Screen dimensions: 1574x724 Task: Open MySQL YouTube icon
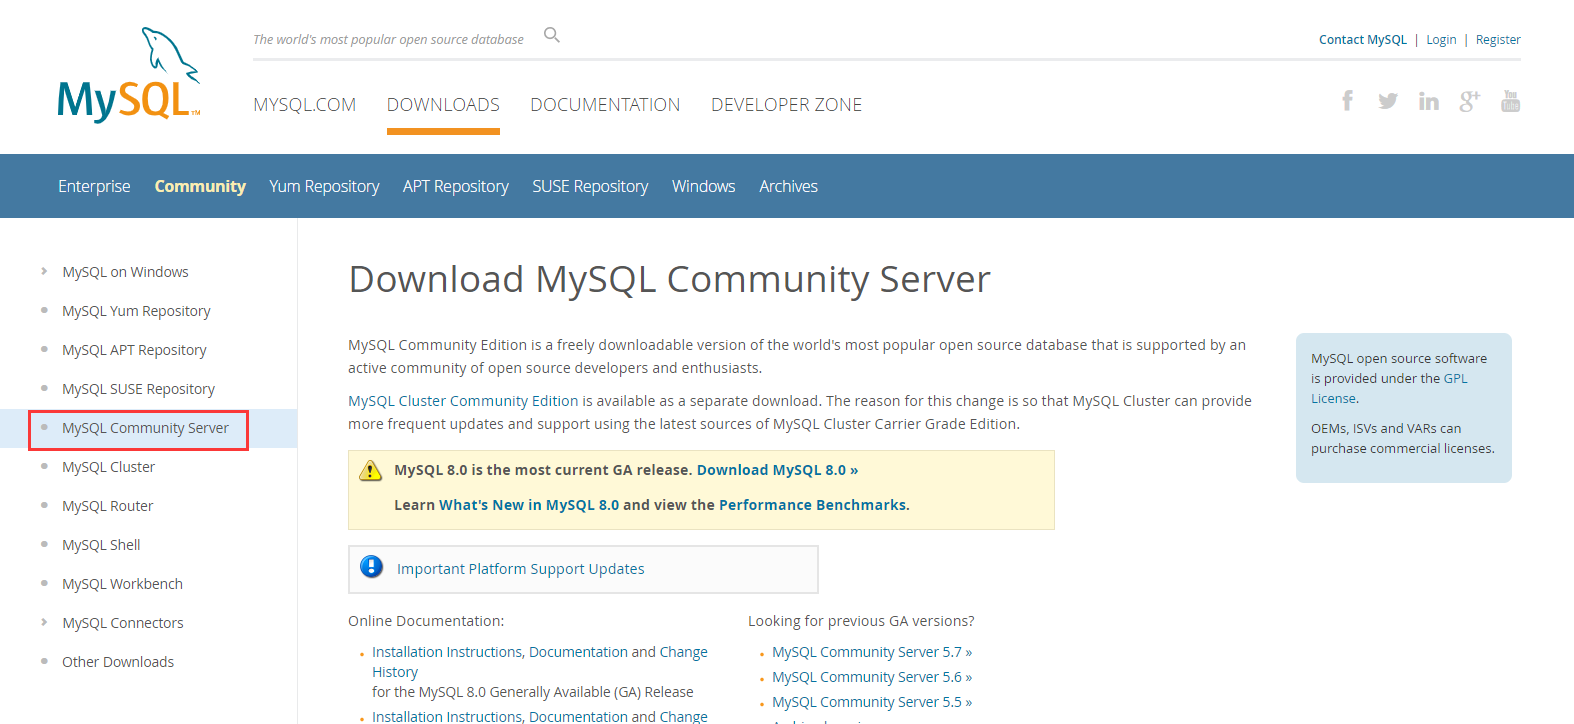(x=1510, y=101)
